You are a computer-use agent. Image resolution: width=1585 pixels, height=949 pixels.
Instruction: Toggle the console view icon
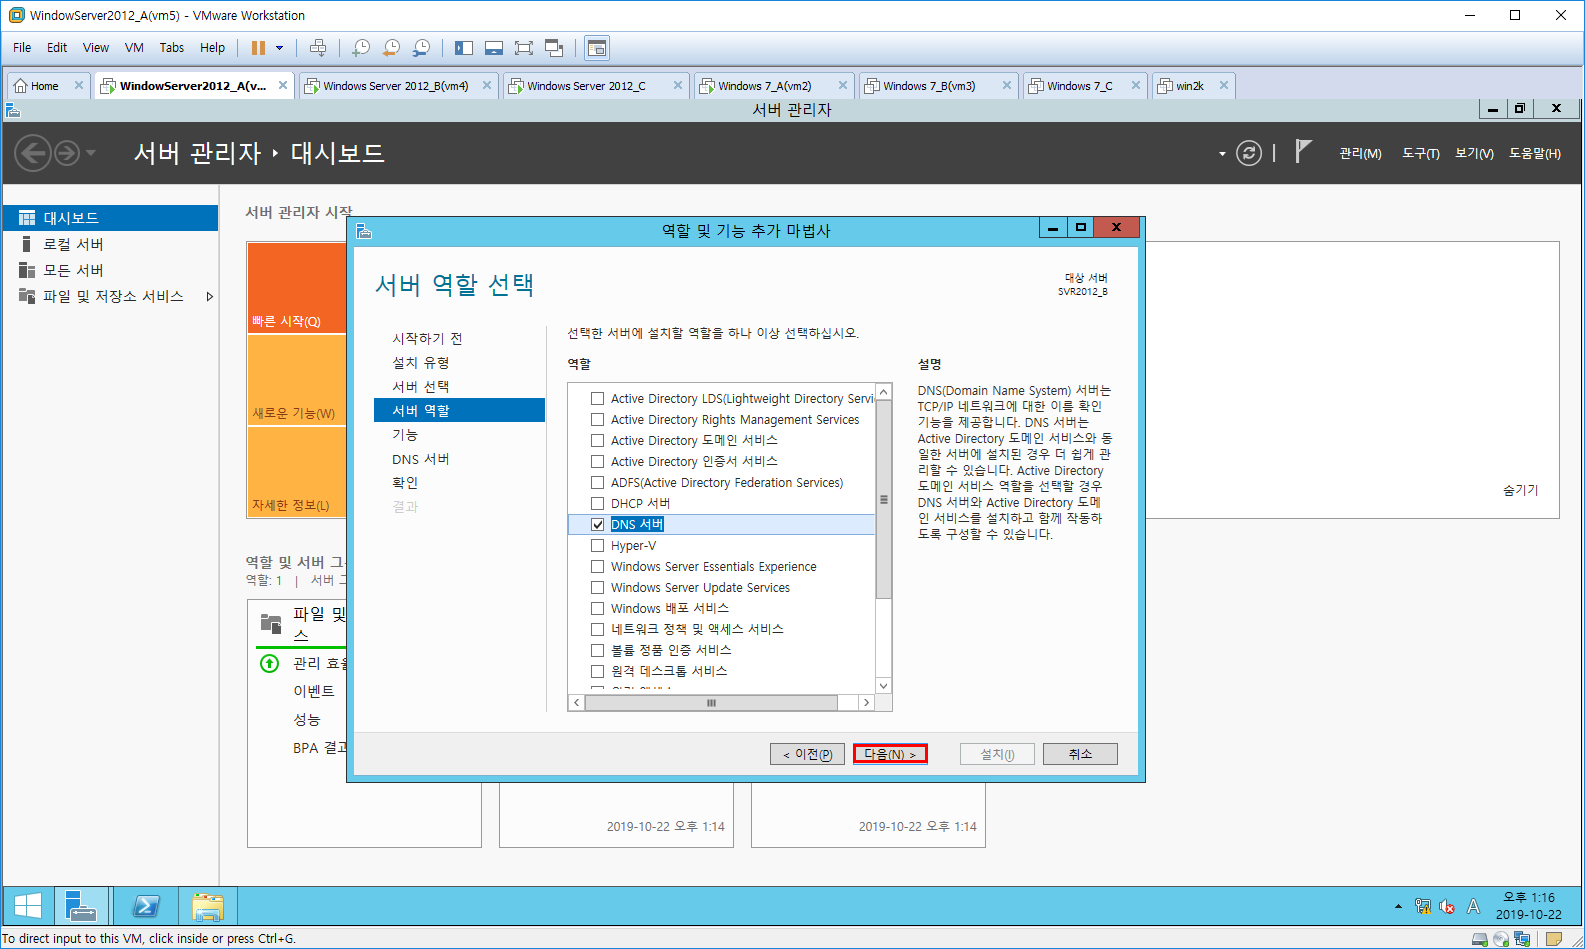tap(597, 48)
